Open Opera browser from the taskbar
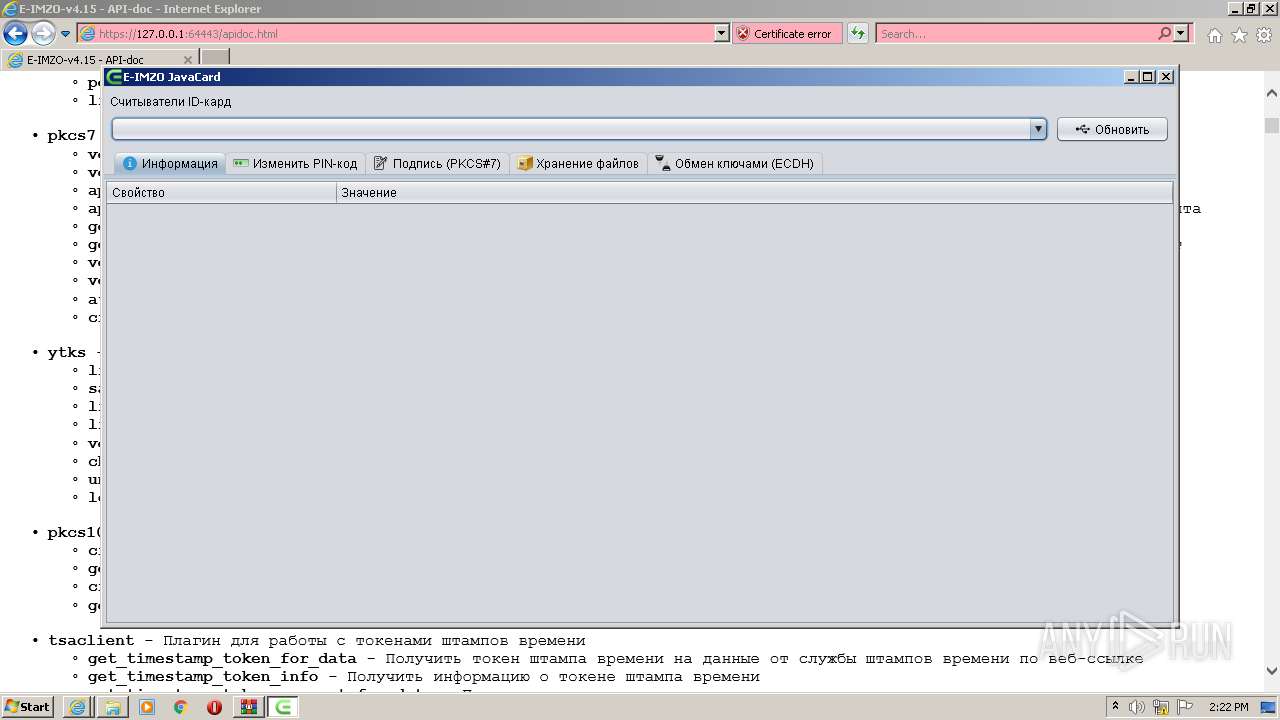The height and width of the screenshot is (720, 1280). click(214, 707)
